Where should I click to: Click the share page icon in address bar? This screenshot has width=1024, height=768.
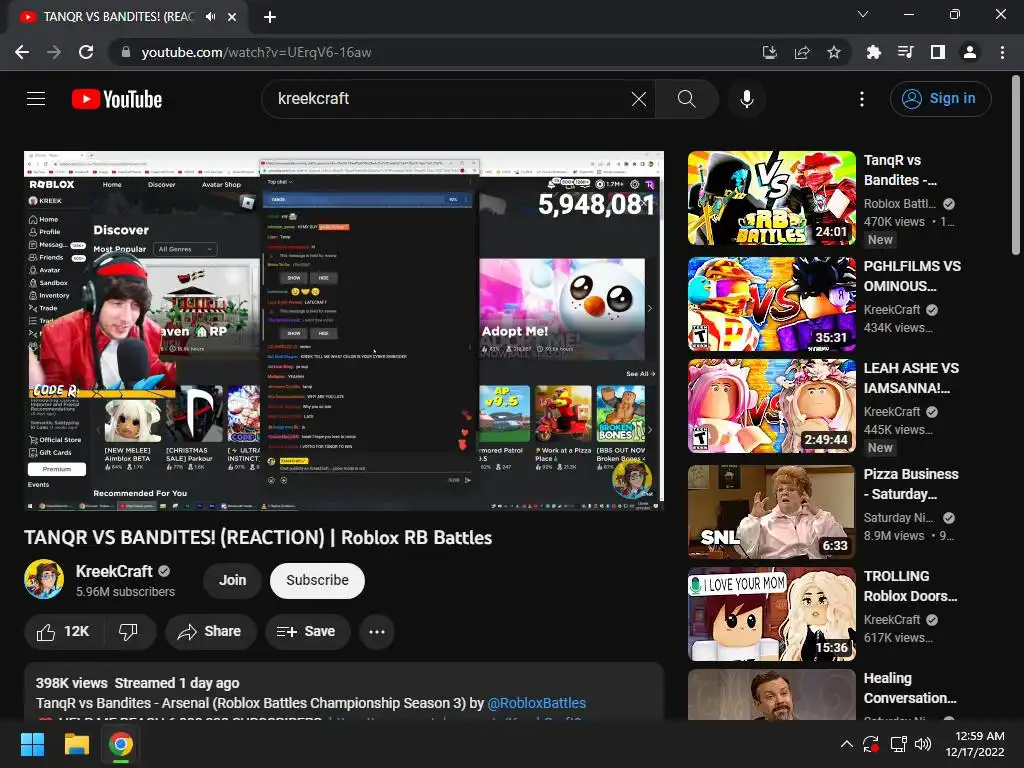point(801,52)
